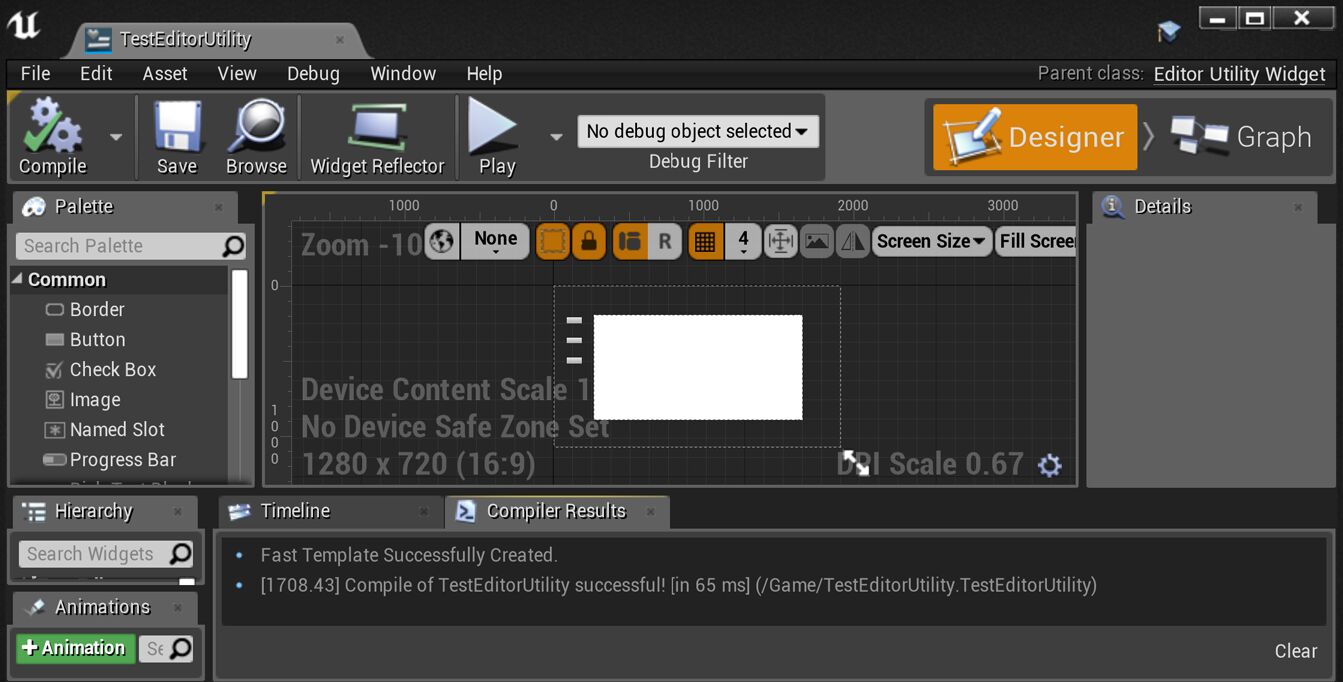Toggle the widget outlines display
This screenshot has width=1343, height=682.
click(554, 240)
